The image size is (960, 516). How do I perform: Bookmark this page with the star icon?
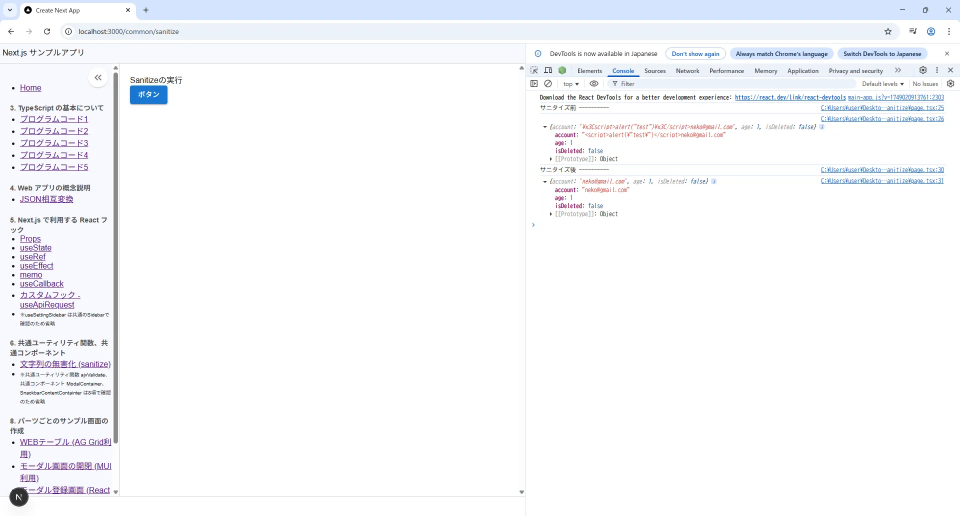coord(888,31)
